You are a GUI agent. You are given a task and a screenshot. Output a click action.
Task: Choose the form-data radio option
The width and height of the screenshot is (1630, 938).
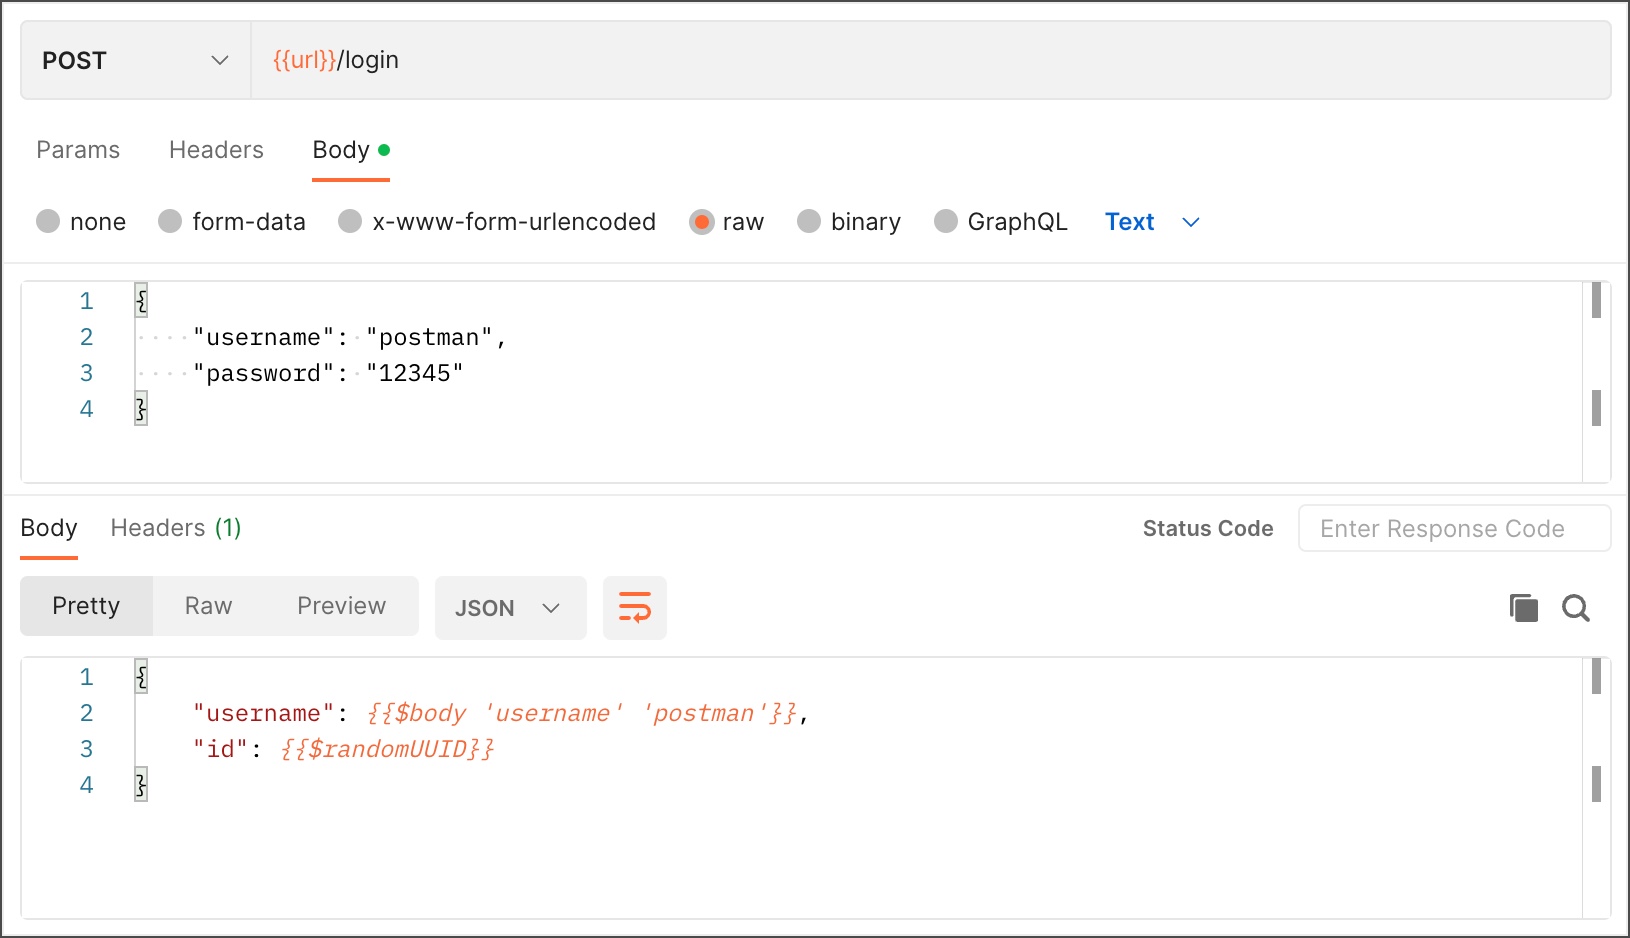(170, 221)
